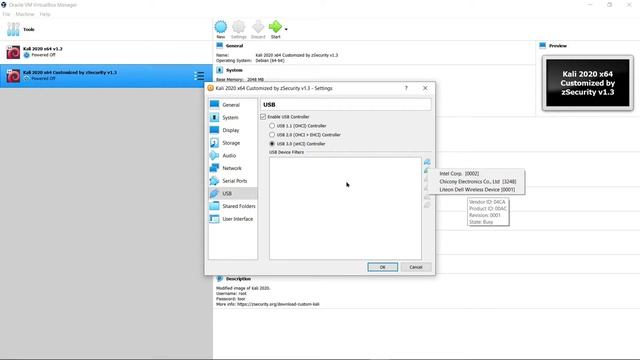
Task: Open the Network settings category
Action: click(x=233, y=168)
